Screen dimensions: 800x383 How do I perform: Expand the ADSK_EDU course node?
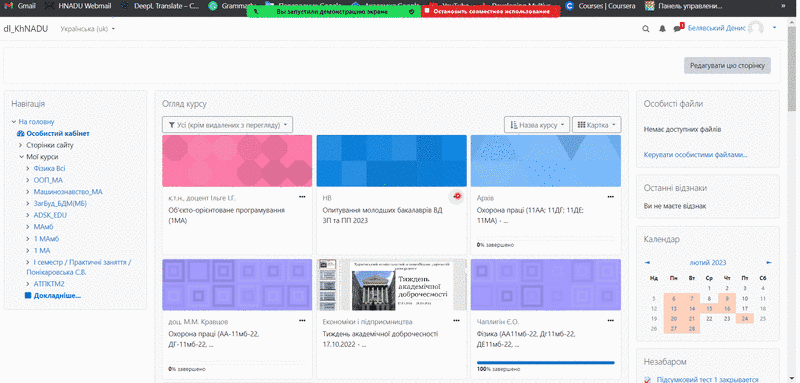pyautogui.click(x=28, y=215)
